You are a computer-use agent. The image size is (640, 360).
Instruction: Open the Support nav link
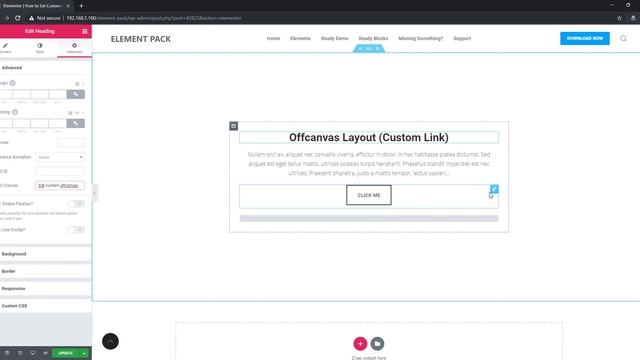462,38
